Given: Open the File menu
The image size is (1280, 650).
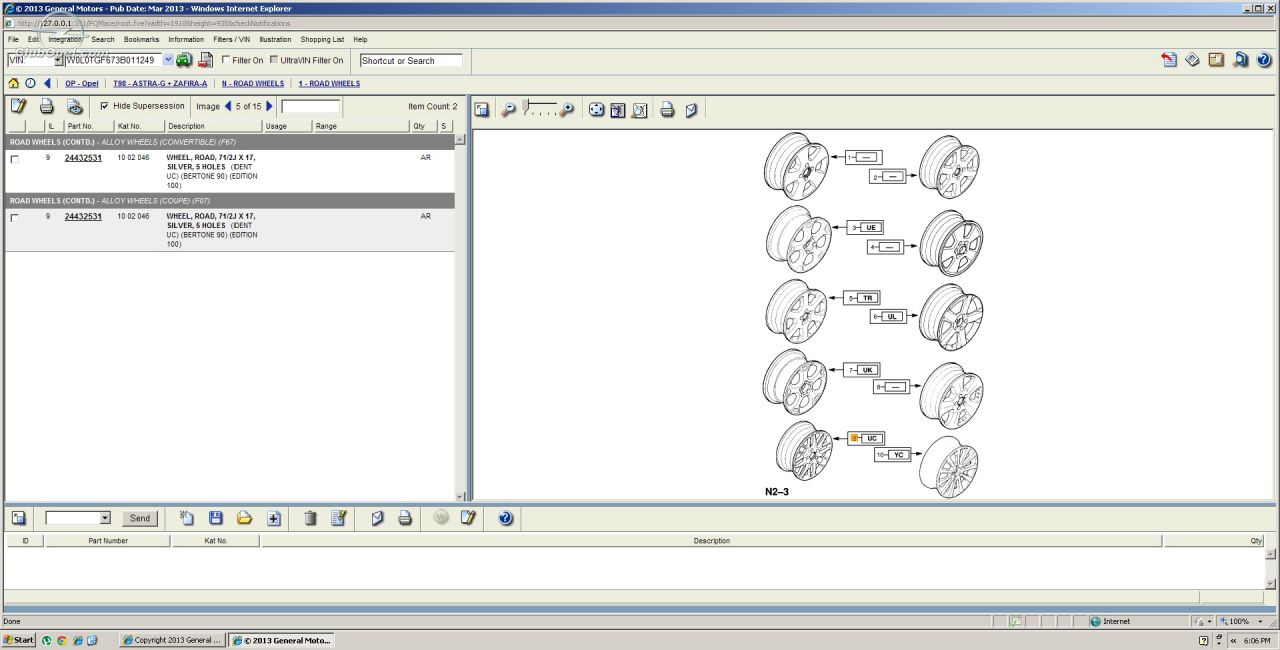Looking at the screenshot, I should click(x=13, y=40).
